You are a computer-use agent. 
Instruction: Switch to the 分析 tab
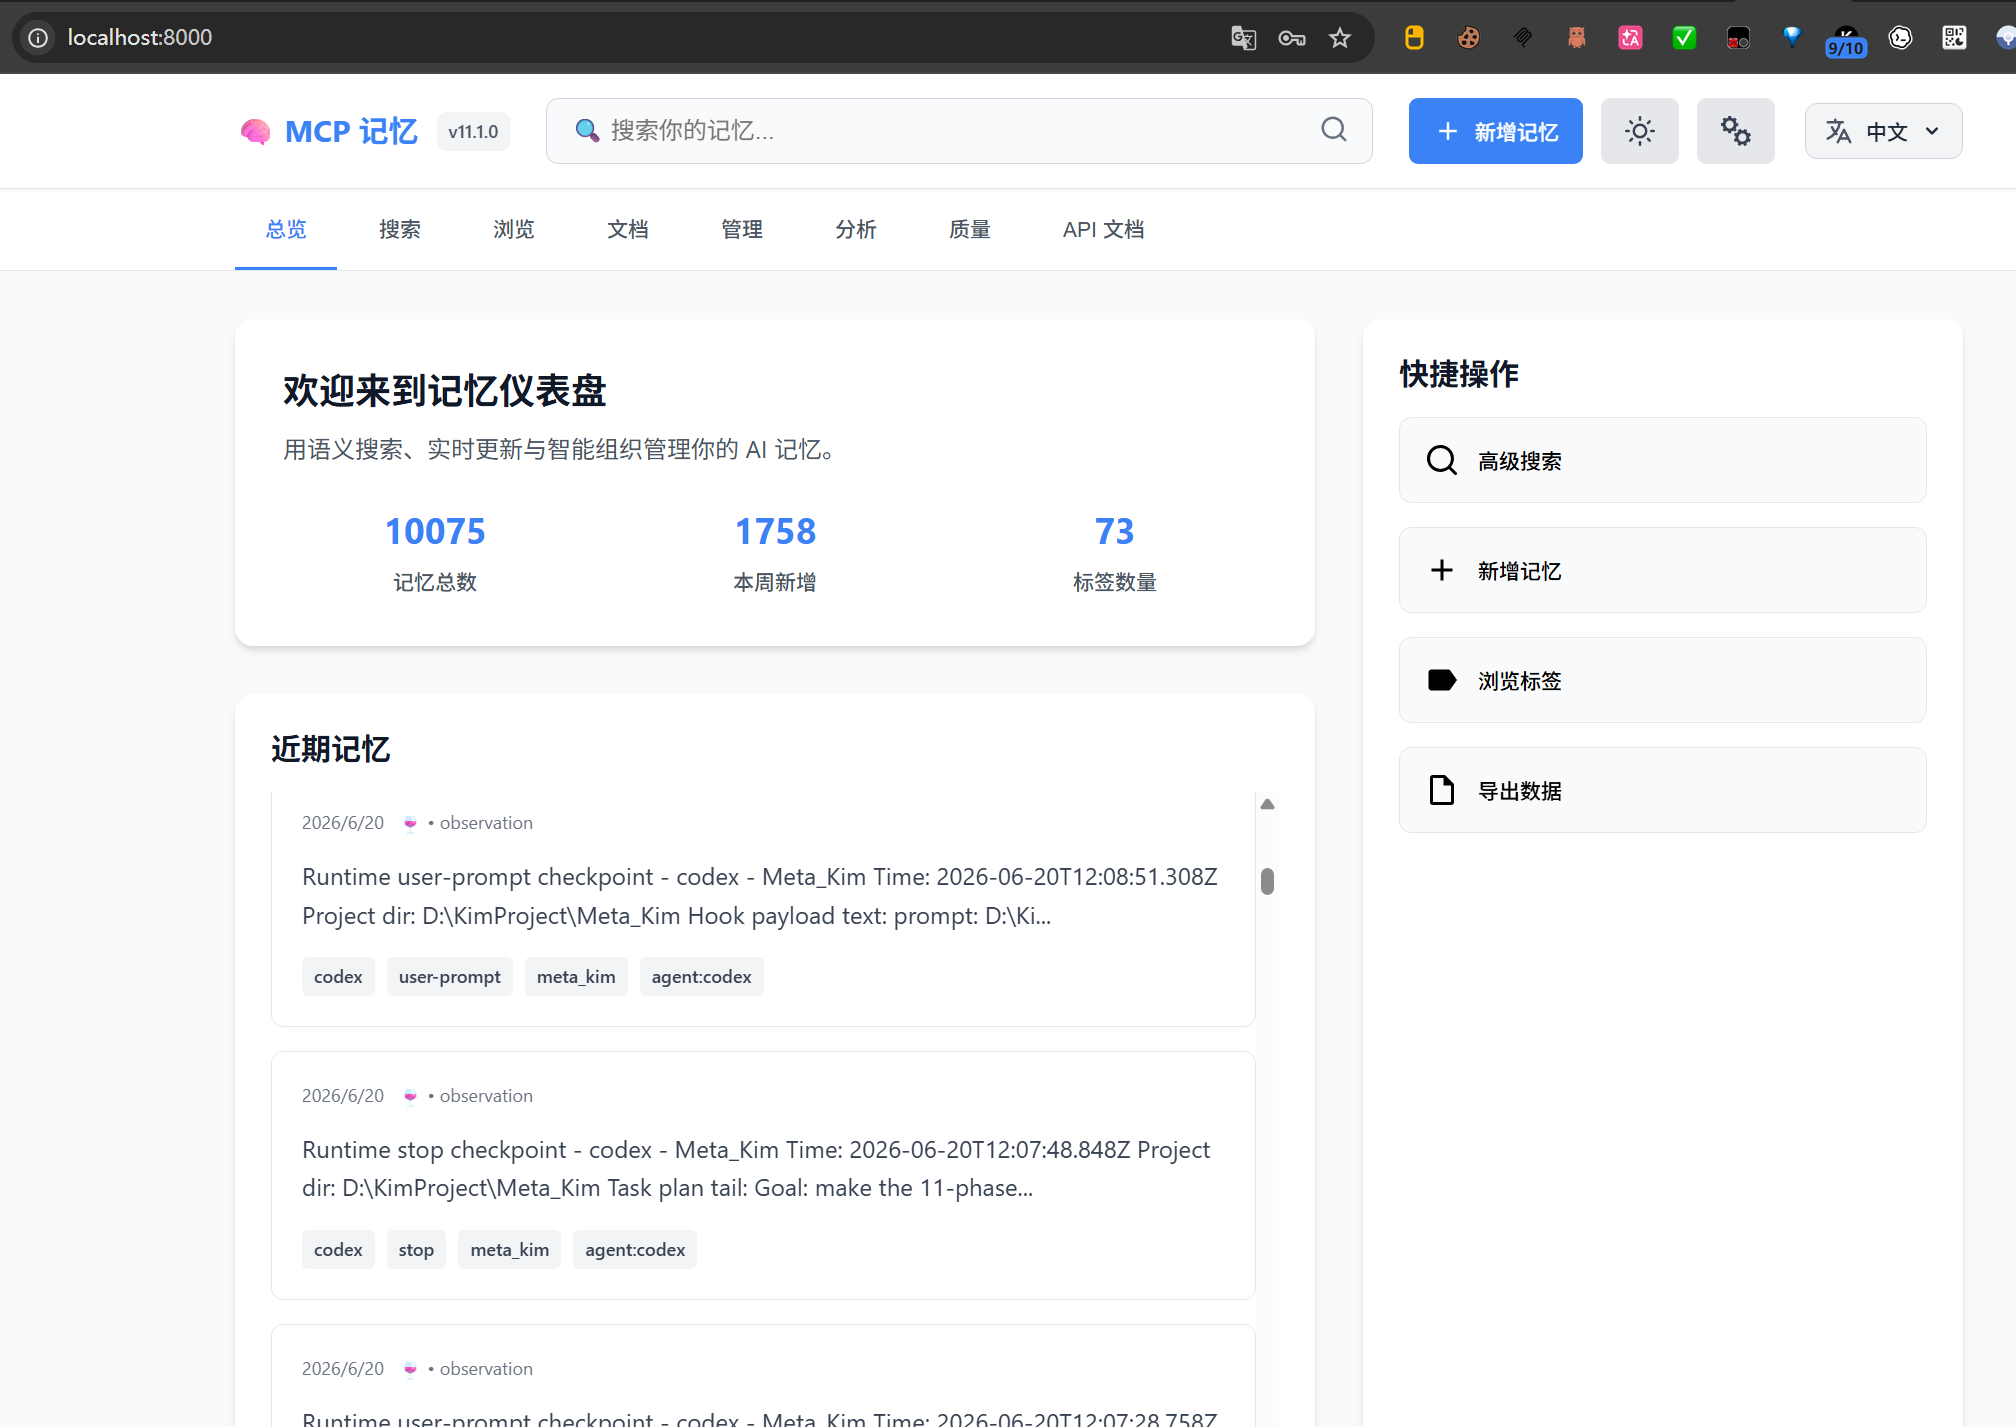tap(856, 229)
